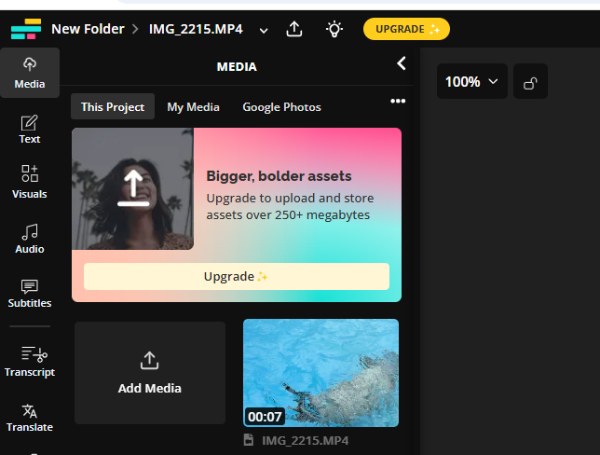Viewport: 600px width, 455px height.
Task: Open the Visuals sidebar tool
Action: pyautogui.click(x=29, y=182)
